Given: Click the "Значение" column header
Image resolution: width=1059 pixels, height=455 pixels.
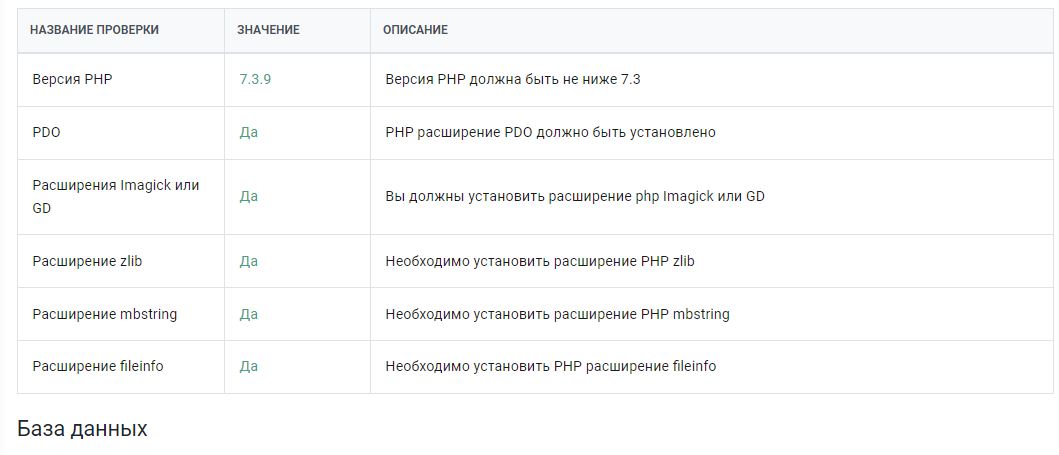Looking at the screenshot, I should tap(268, 30).
